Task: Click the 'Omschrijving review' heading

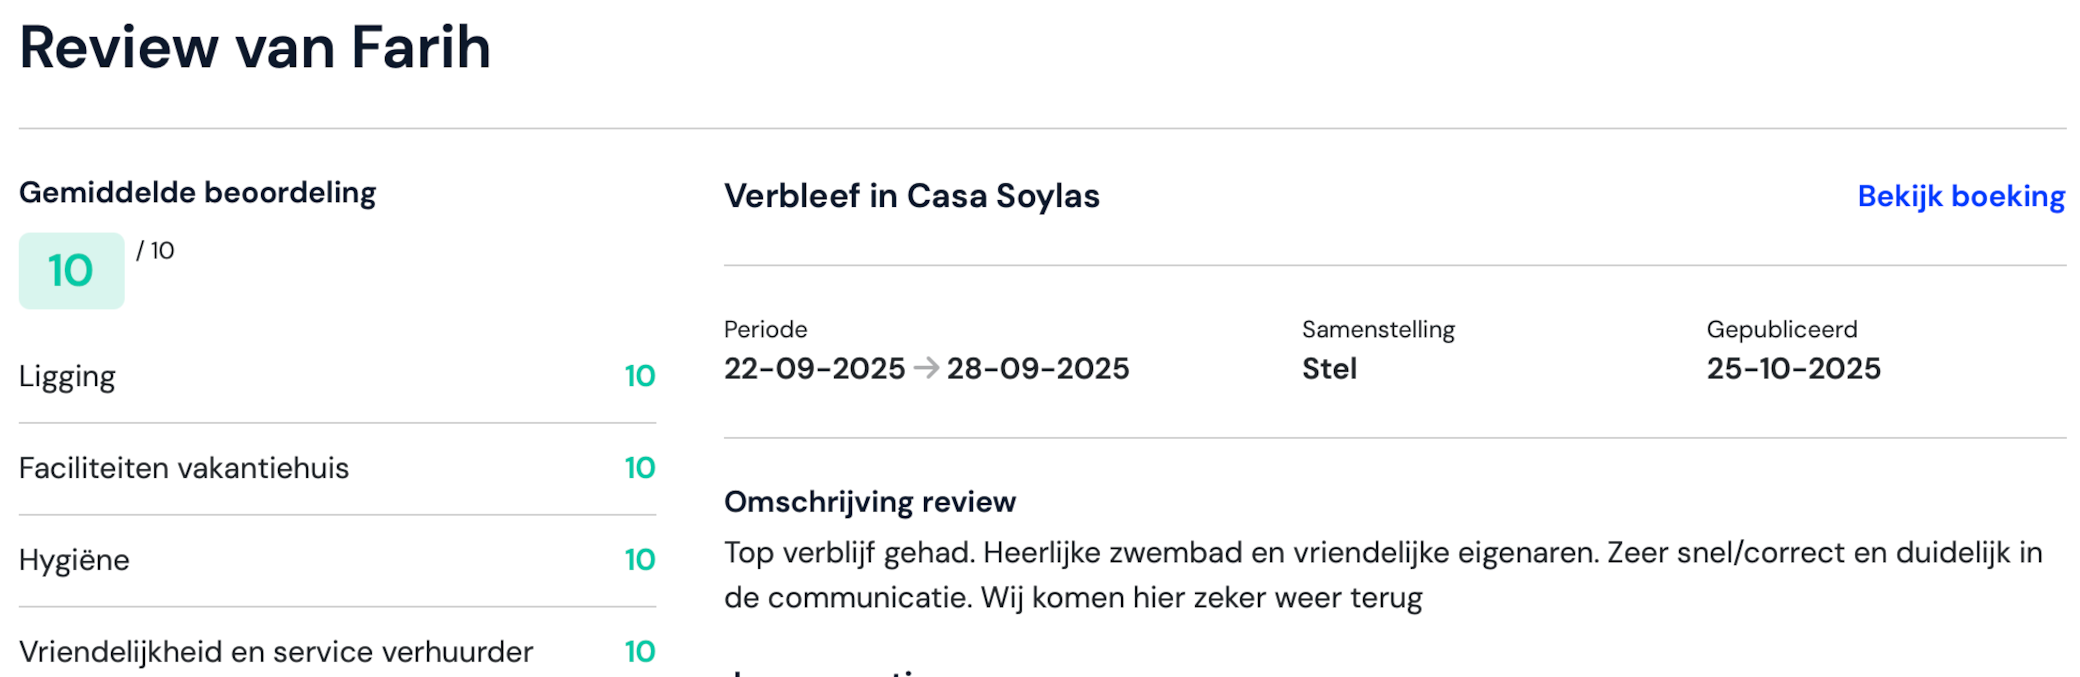Action: click(x=869, y=501)
